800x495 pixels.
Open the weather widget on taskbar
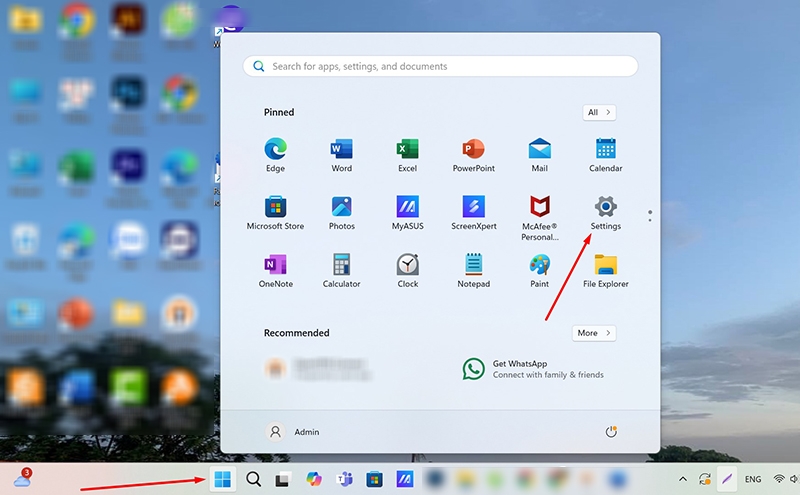pyautogui.click(x=22, y=478)
